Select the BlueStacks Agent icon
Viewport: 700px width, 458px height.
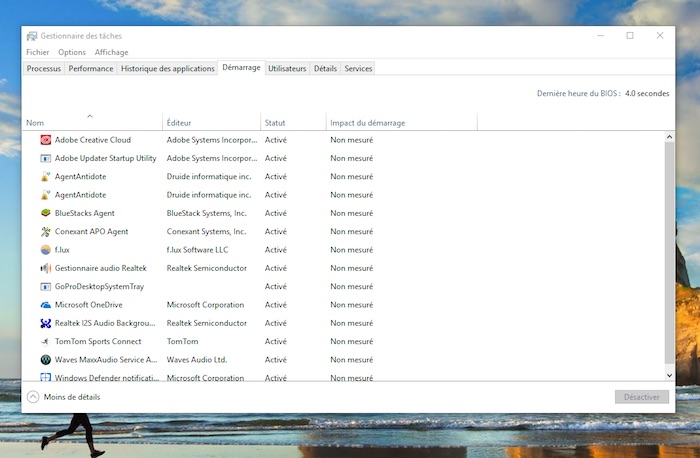[x=46, y=213]
